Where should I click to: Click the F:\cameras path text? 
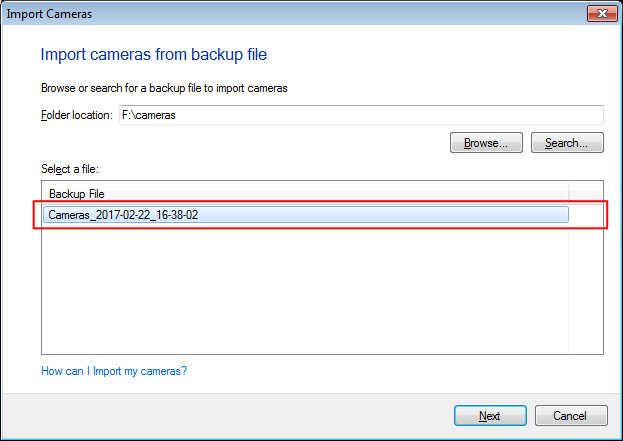point(149,115)
